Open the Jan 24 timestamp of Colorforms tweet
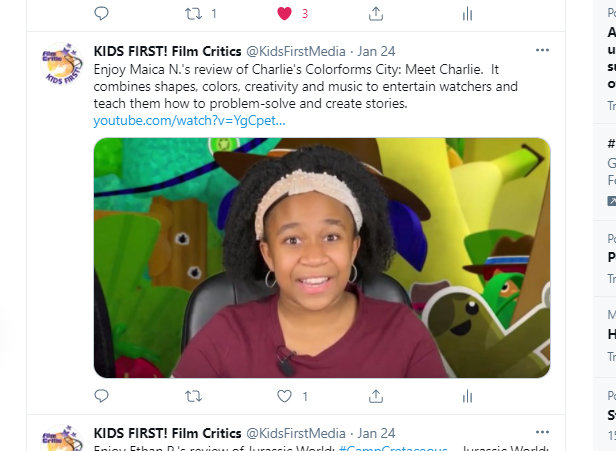 click(376, 51)
